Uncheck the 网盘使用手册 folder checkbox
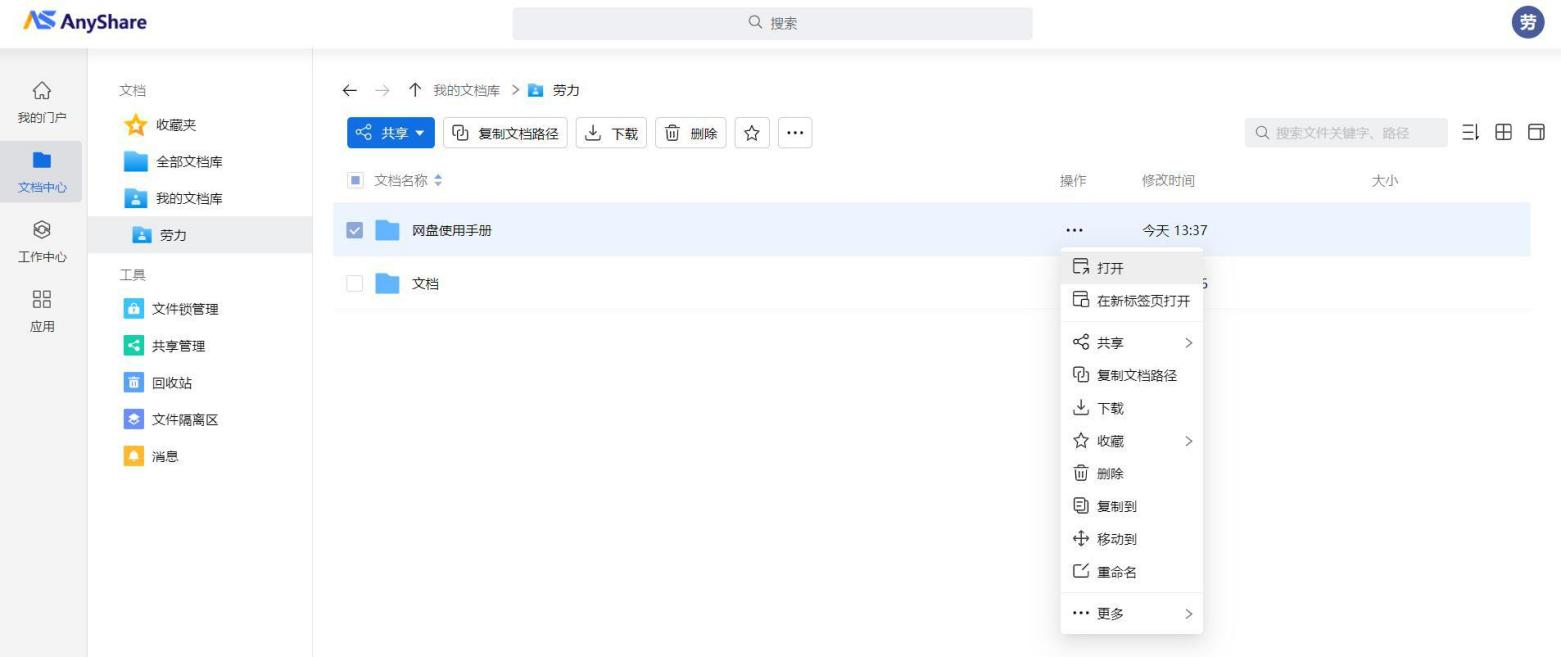1561x657 pixels. tap(354, 231)
